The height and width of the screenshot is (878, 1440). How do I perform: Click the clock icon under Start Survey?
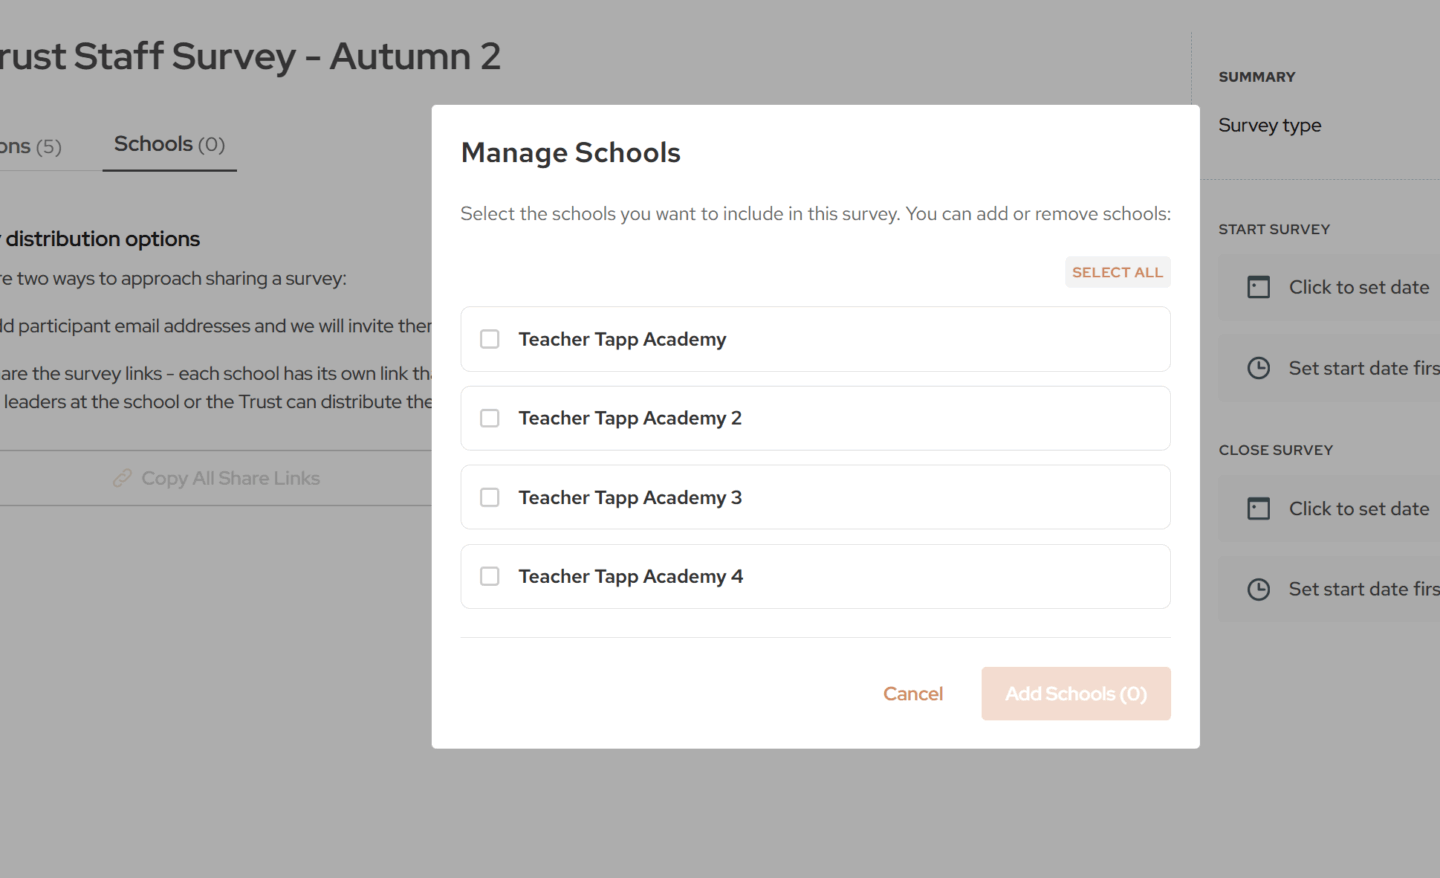coord(1258,368)
